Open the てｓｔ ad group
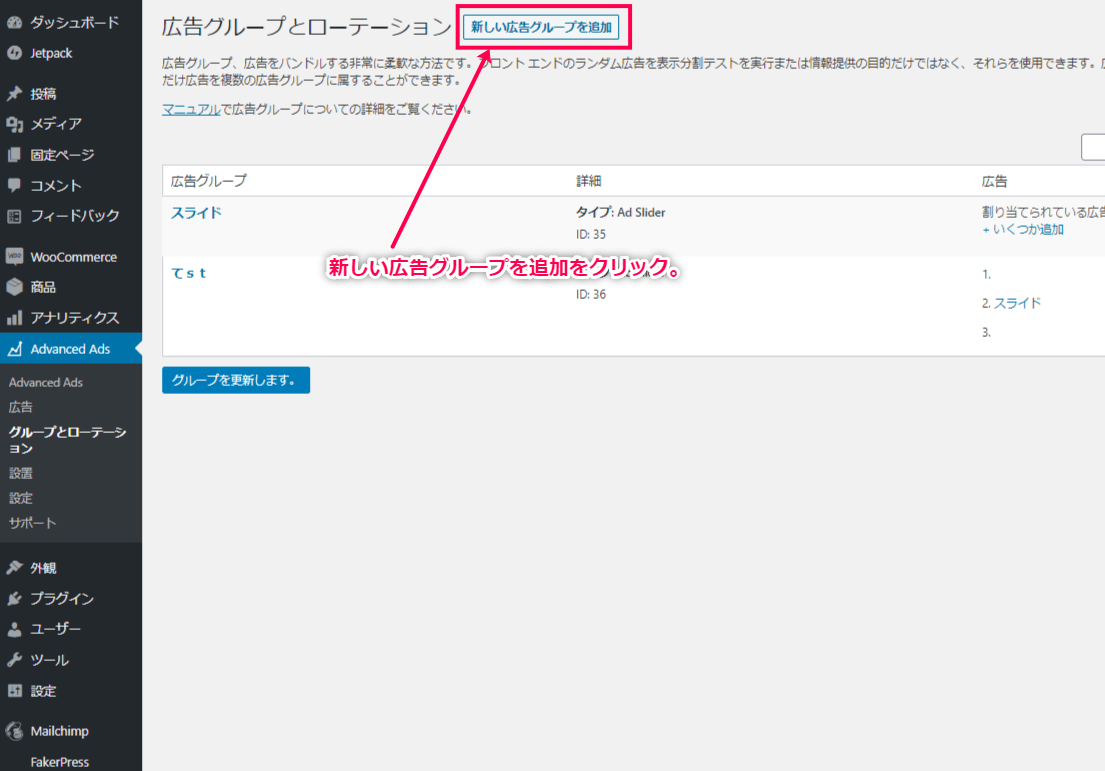Image resolution: width=1105 pixels, height=771 pixels. (189, 273)
